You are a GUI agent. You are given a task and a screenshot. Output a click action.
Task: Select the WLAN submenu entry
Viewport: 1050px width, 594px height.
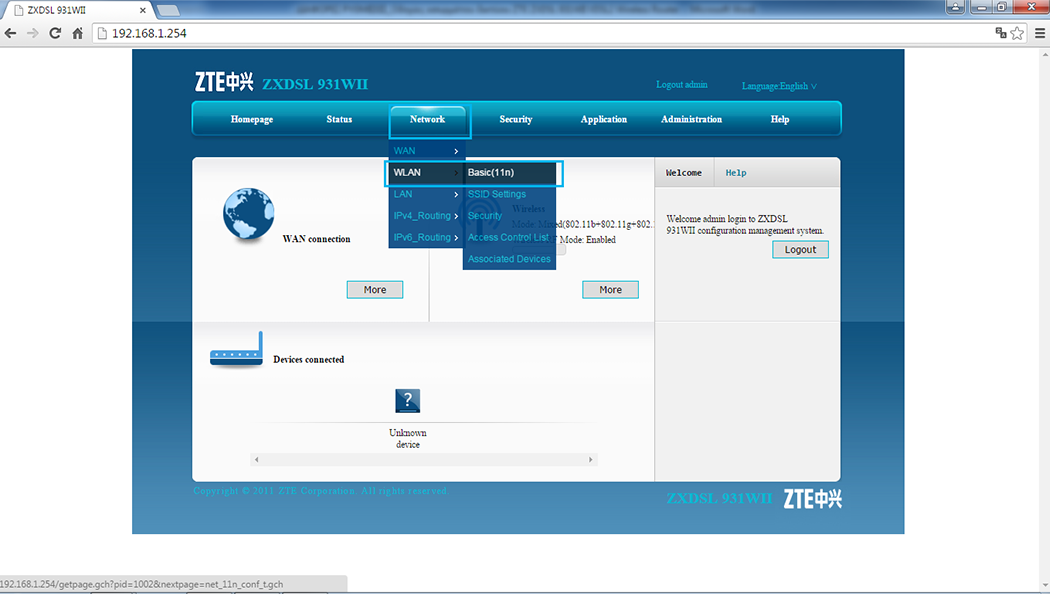(426, 172)
